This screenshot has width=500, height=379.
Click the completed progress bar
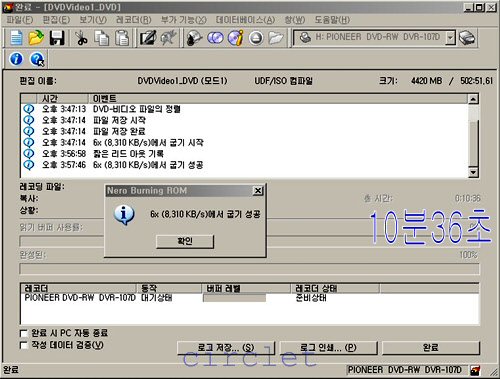click(249, 269)
